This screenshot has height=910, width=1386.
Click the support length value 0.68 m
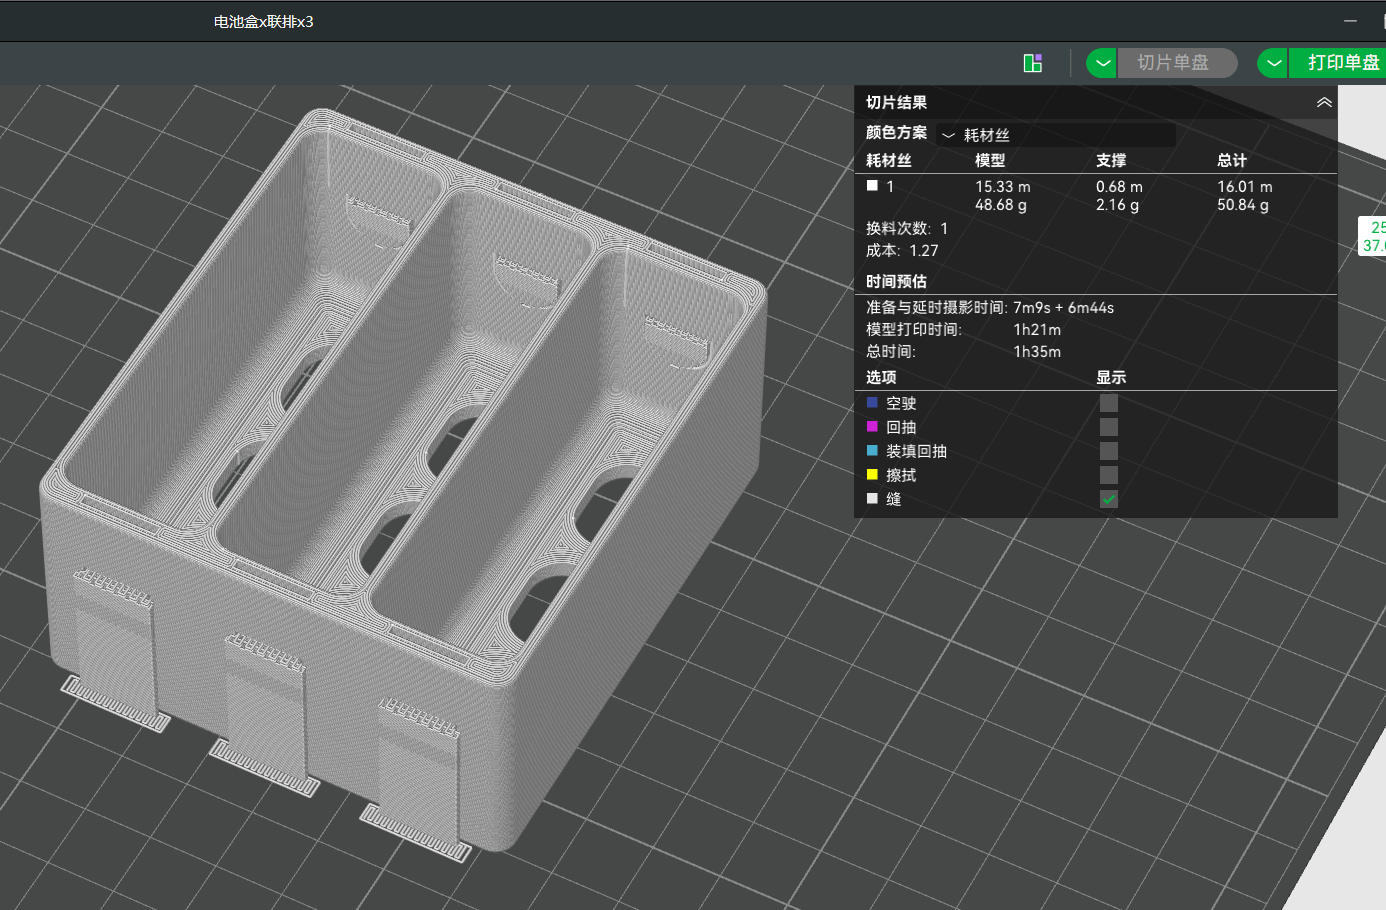coord(1119,187)
